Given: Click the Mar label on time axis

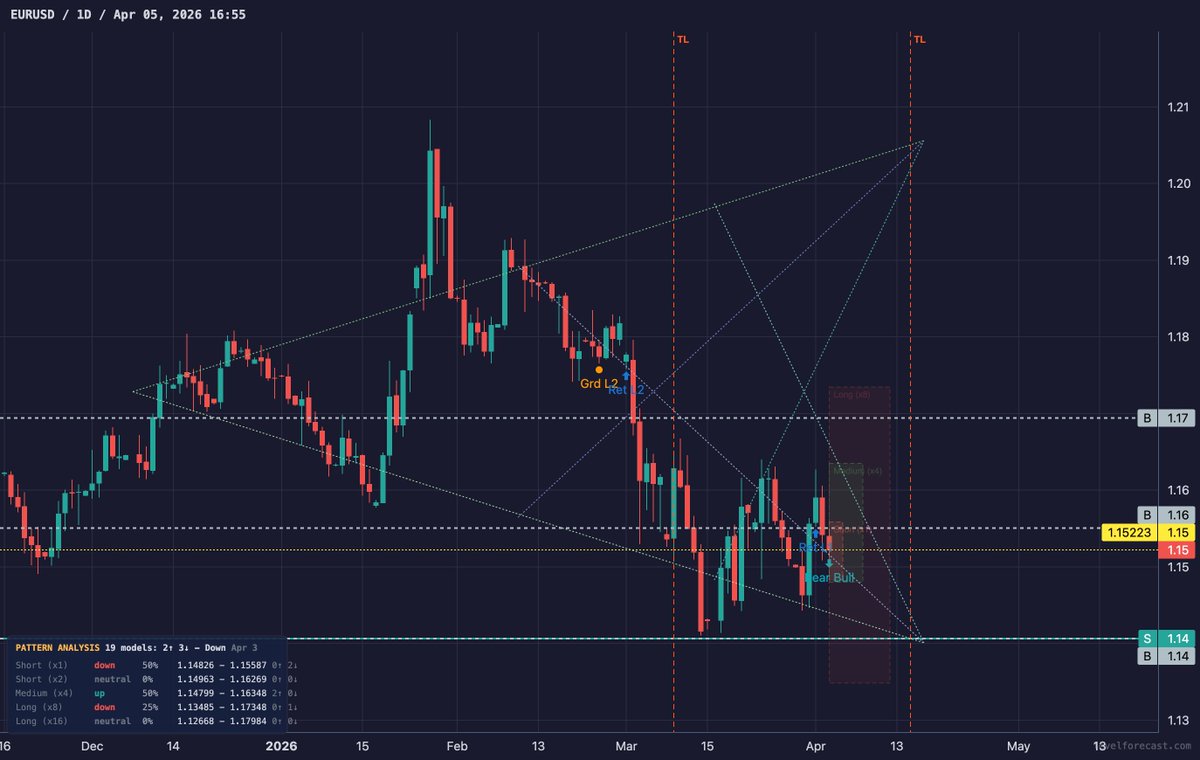Looking at the screenshot, I should coord(627,746).
